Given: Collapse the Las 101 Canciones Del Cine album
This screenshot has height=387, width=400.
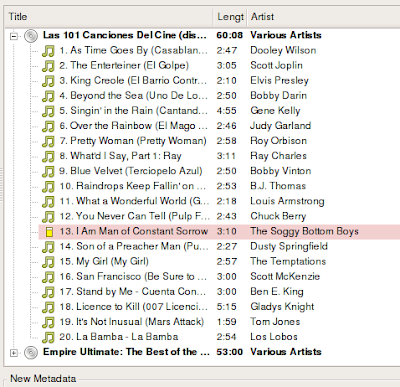Looking at the screenshot, I should (14, 36).
